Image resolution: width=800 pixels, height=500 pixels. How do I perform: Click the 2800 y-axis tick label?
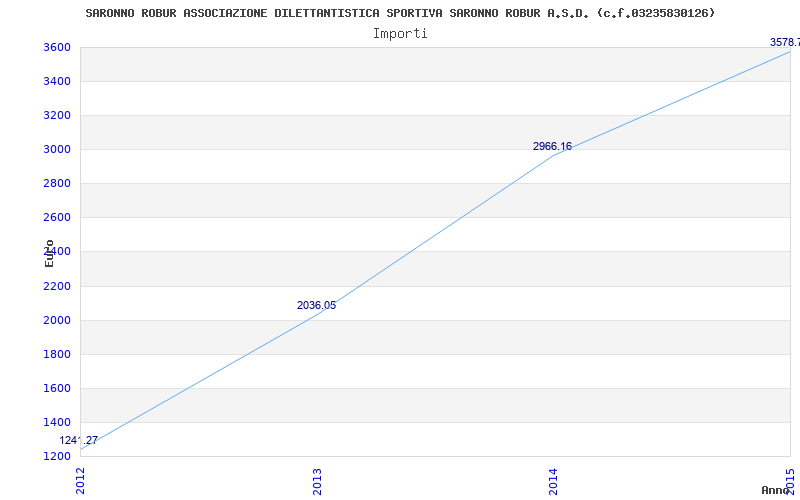coord(57,183)
